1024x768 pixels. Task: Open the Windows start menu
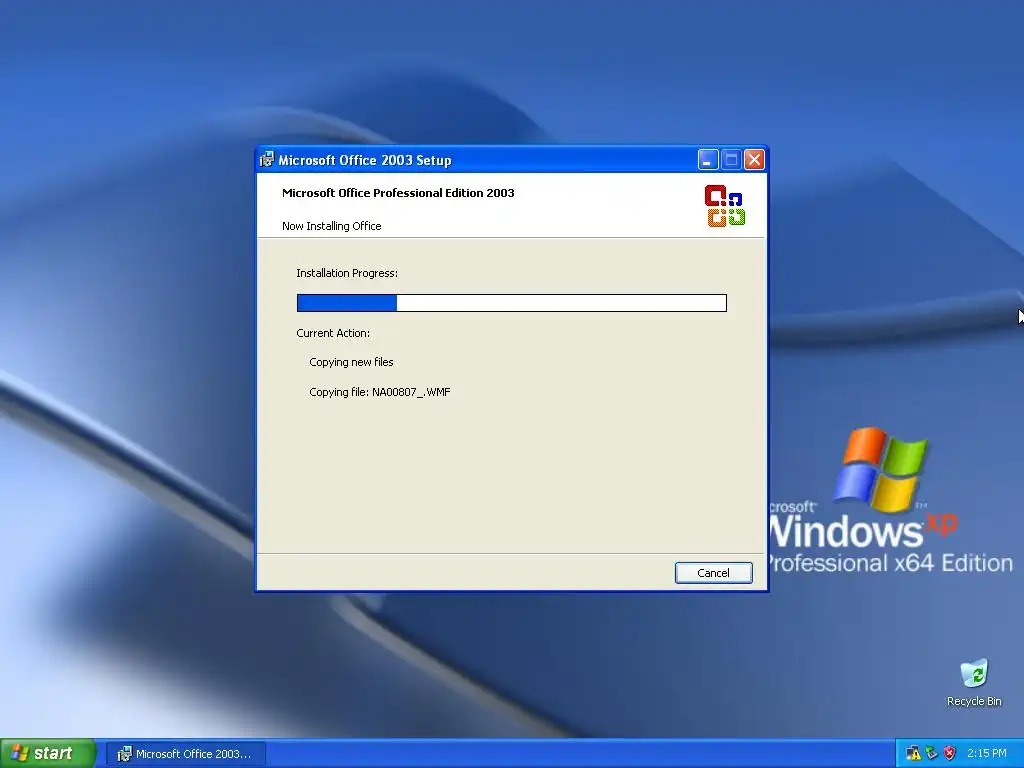pyautogui.click(x=48, y=754)
